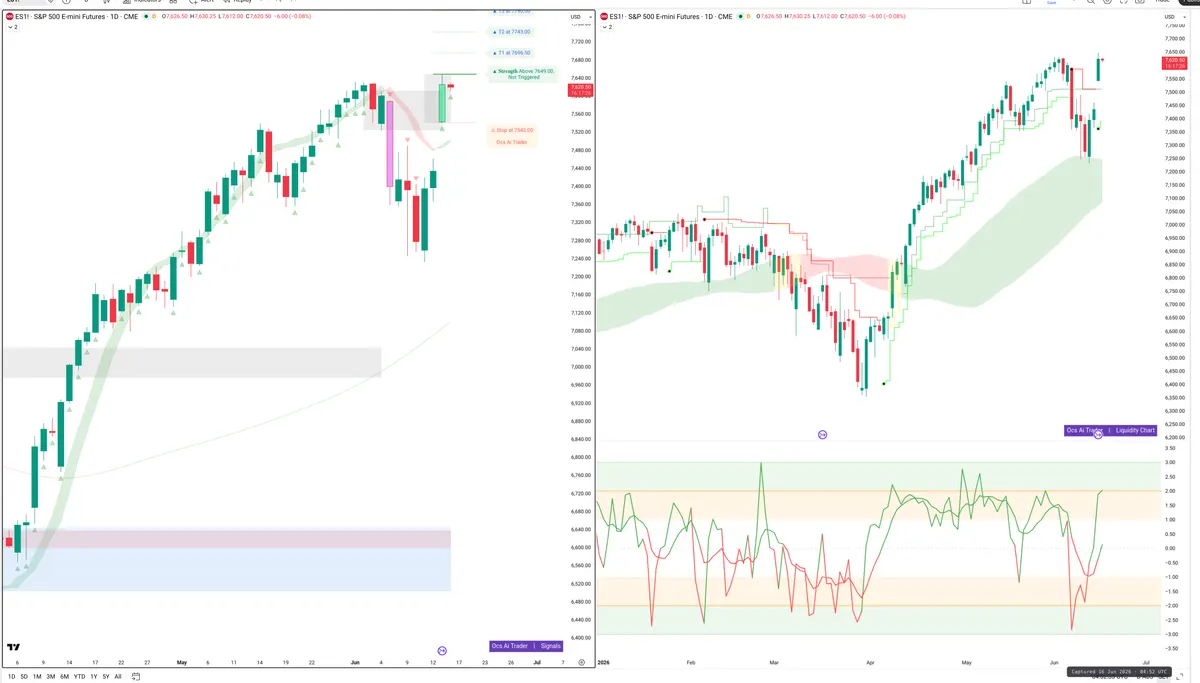Select the 5D date range
1200x683 pixels.
[x=24, y=676]
